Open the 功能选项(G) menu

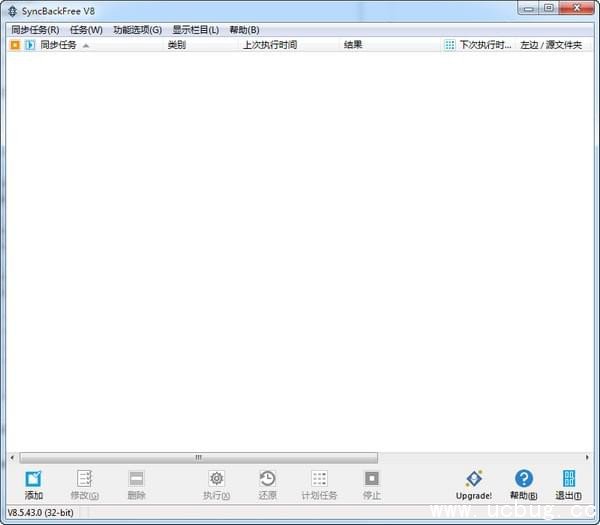[137, 30]
